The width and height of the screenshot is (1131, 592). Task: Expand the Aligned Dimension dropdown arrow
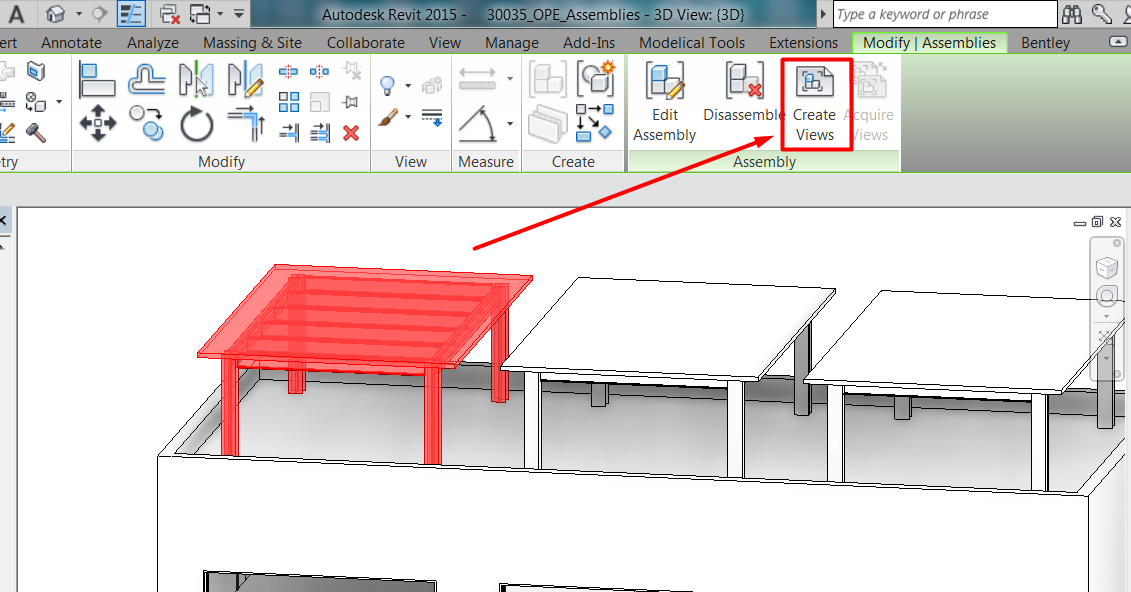pos(510,78)
